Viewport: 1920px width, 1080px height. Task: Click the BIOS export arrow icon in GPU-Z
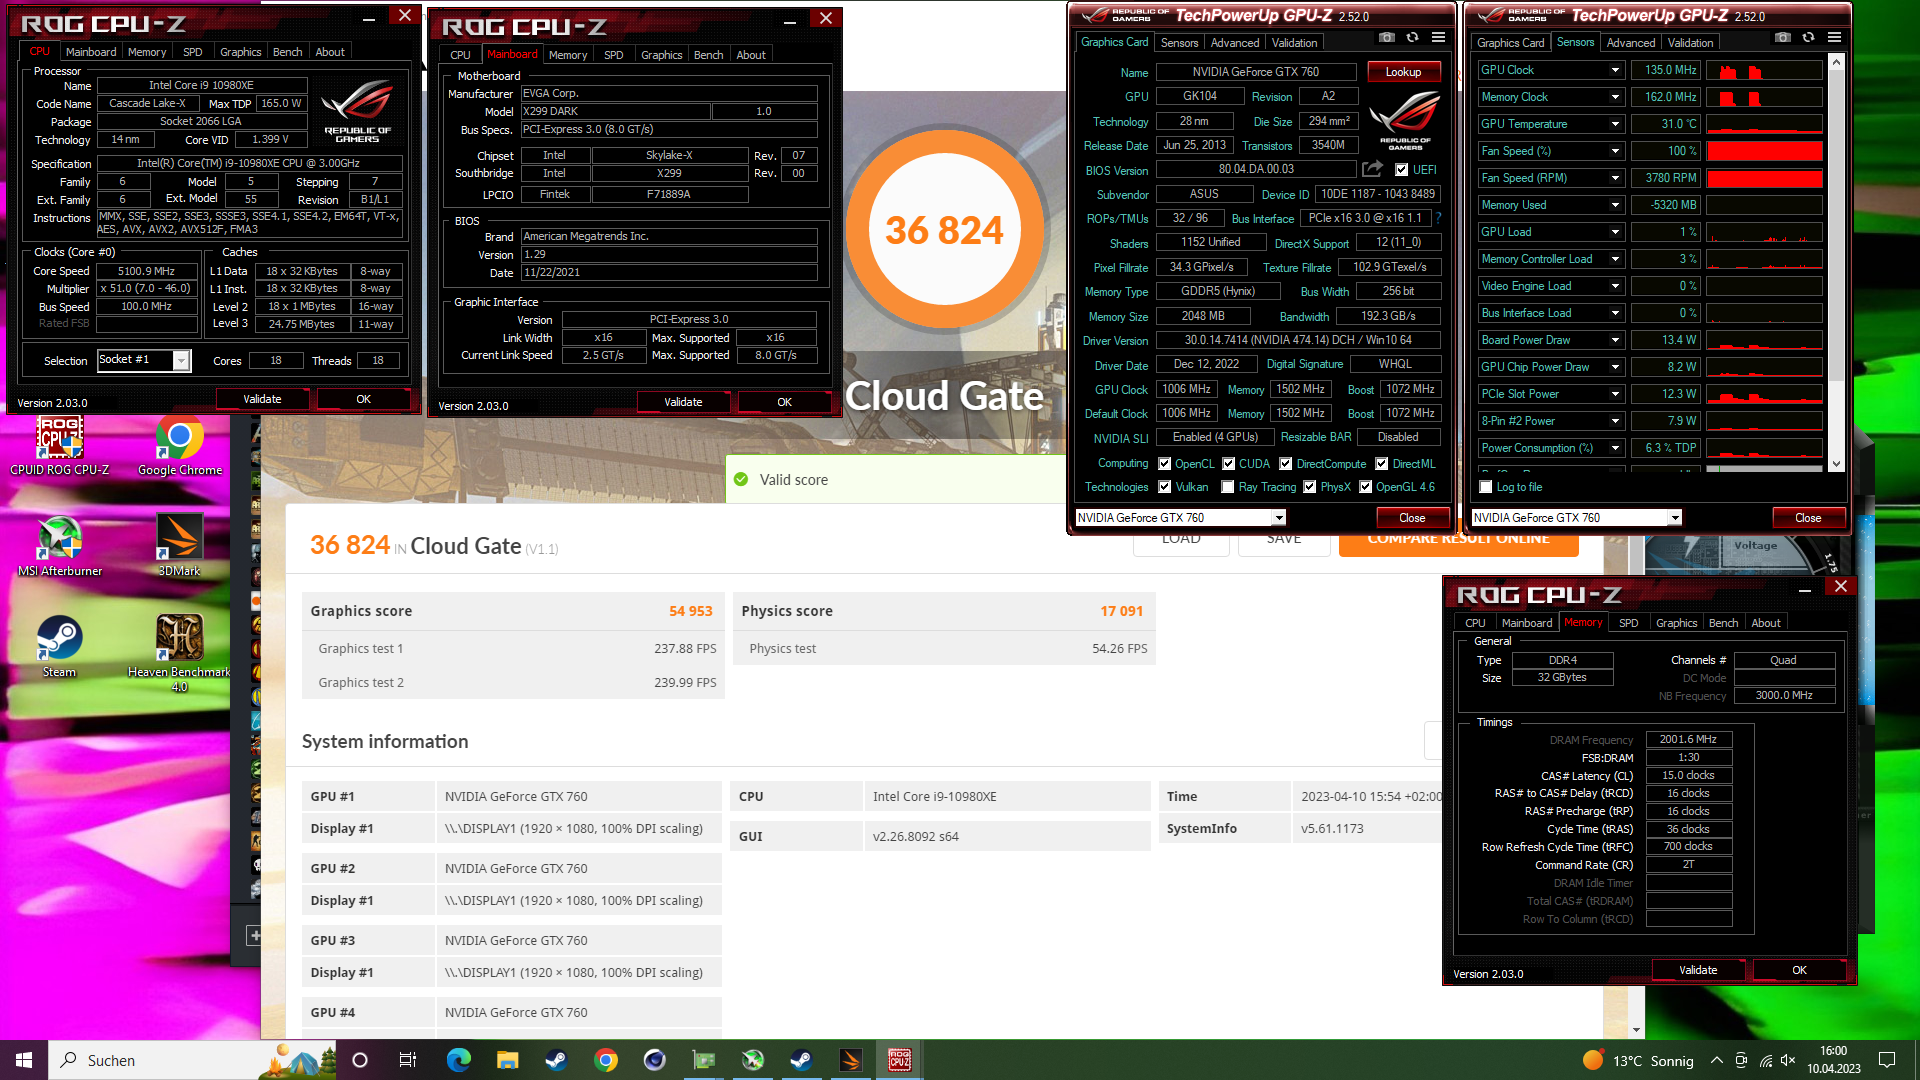click(x=1372, y=169)
